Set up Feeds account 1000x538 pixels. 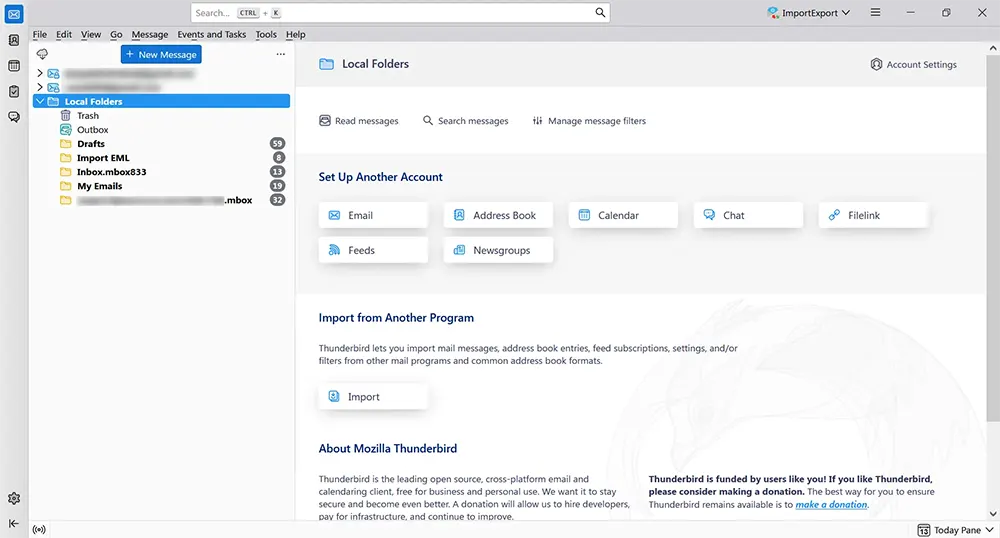pos(373,251)
